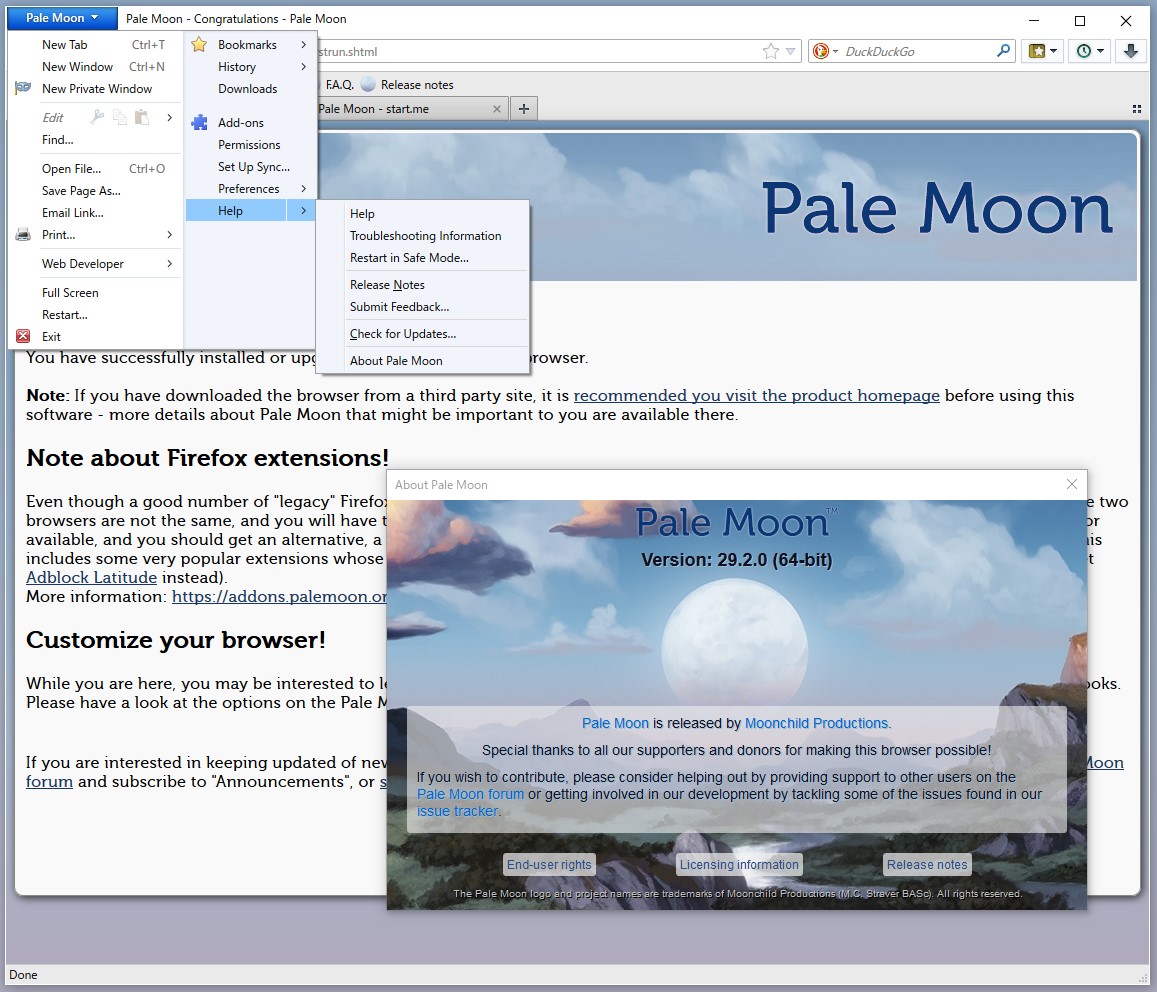
Task: Open the Adblock Latitude link
Action: pyautogui.click(x=91, y=578)
